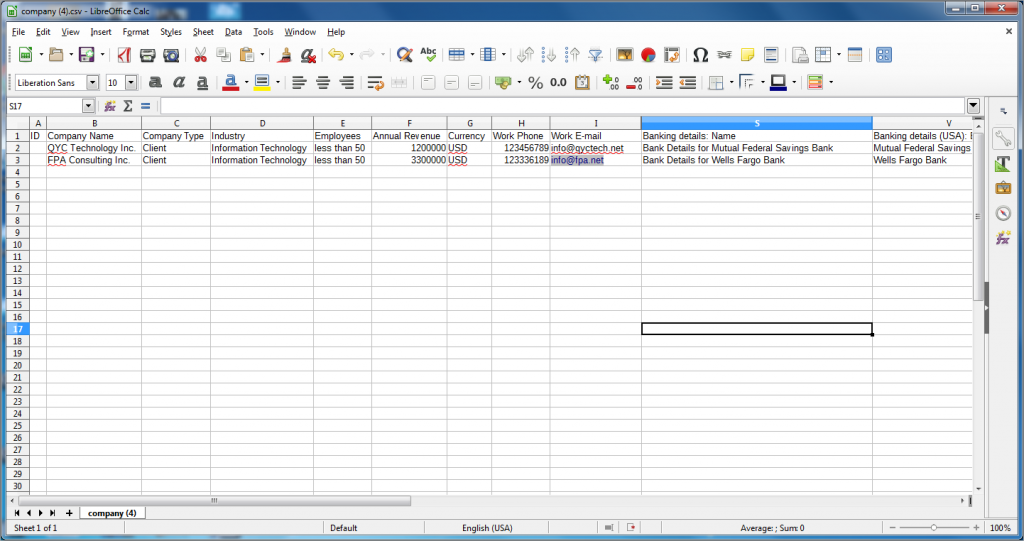
Task: Click the Add Decimal Place icon
Action: point(611,82)
